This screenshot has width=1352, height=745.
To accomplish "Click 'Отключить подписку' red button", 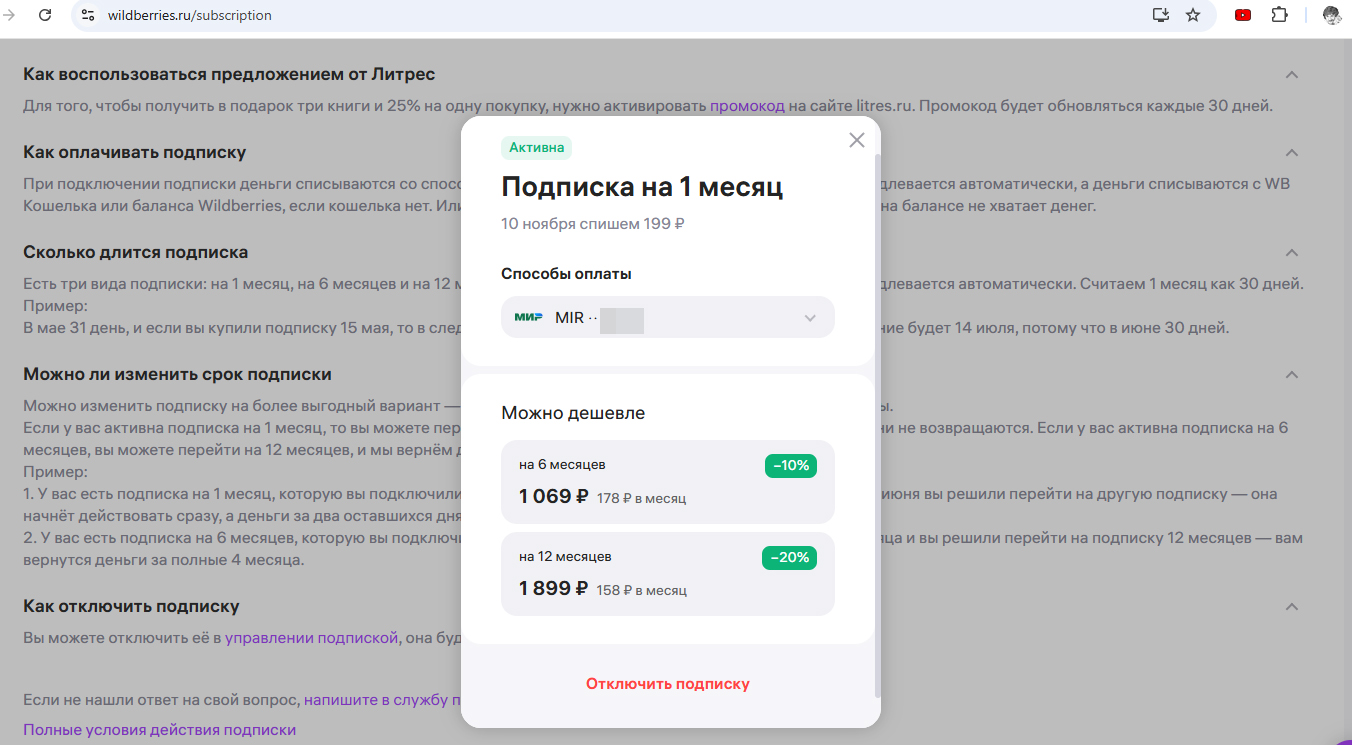I will pyautogui.click(x=667, y=684).
